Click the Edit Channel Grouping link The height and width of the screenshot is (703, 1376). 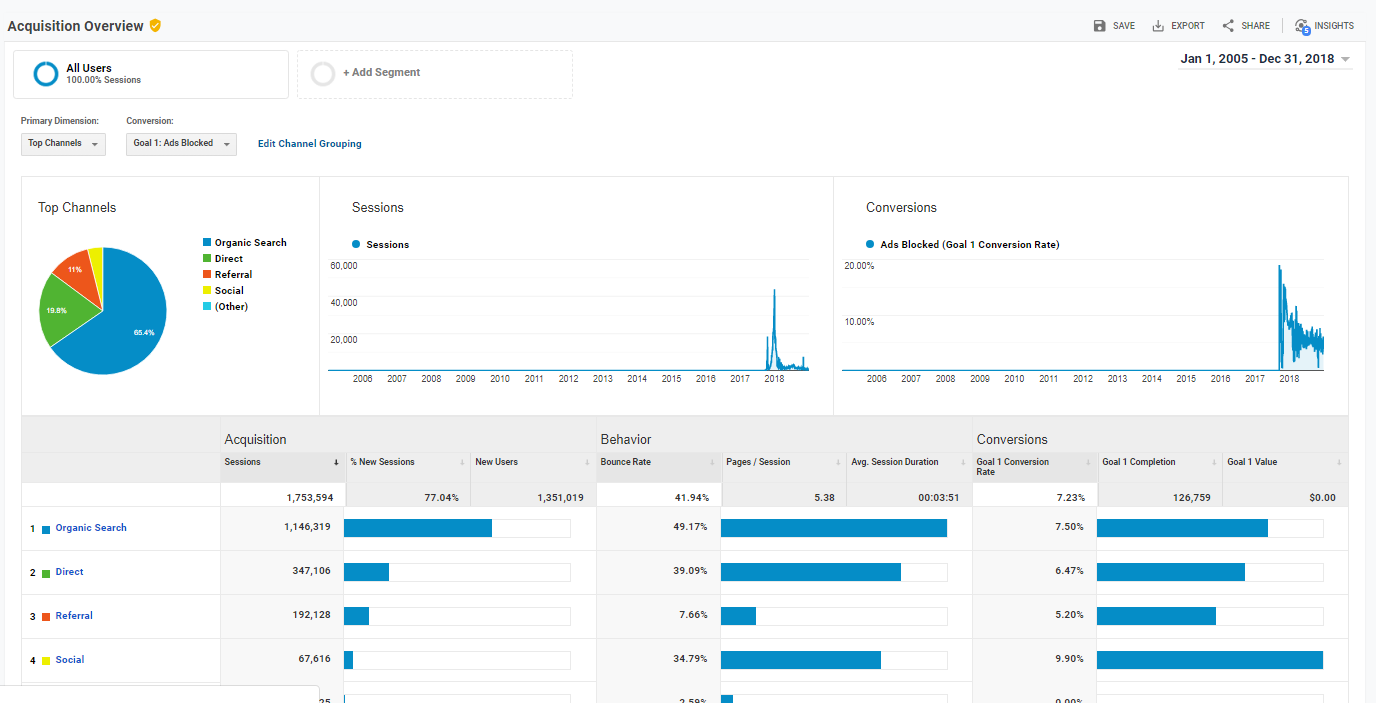coord(310,144)
